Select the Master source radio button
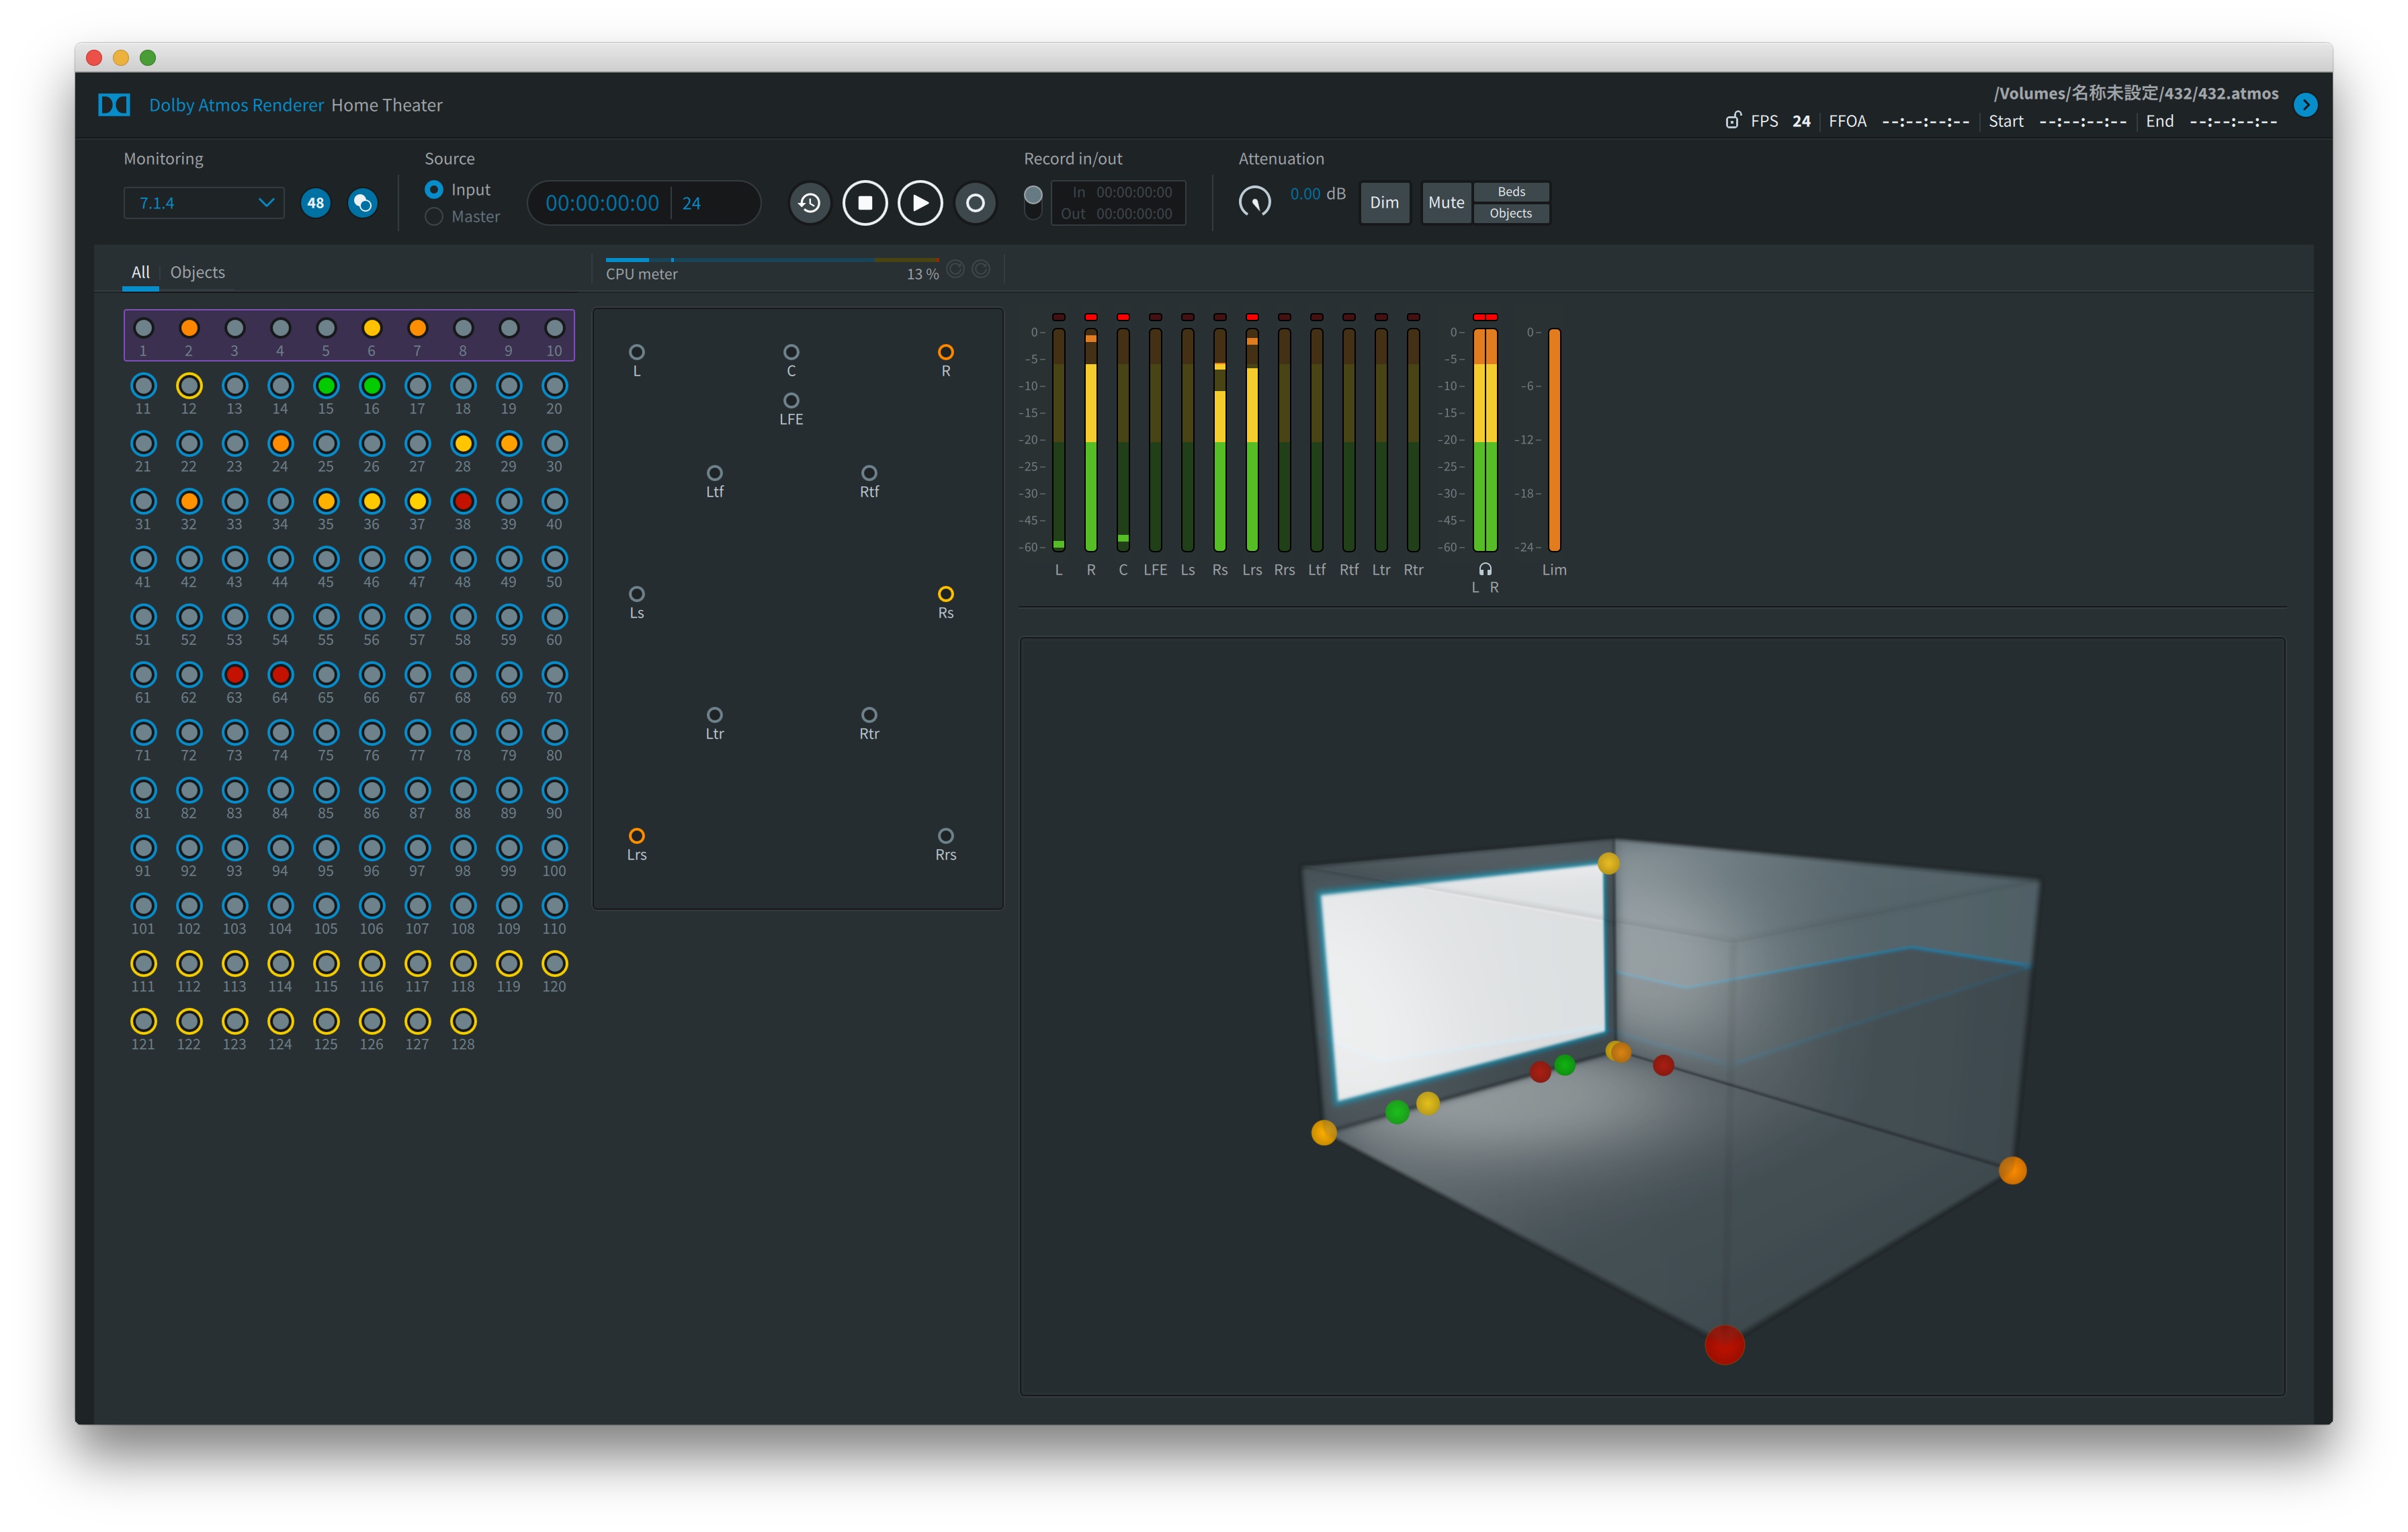Screen dimensions: 2408x1532 point(434,217)
